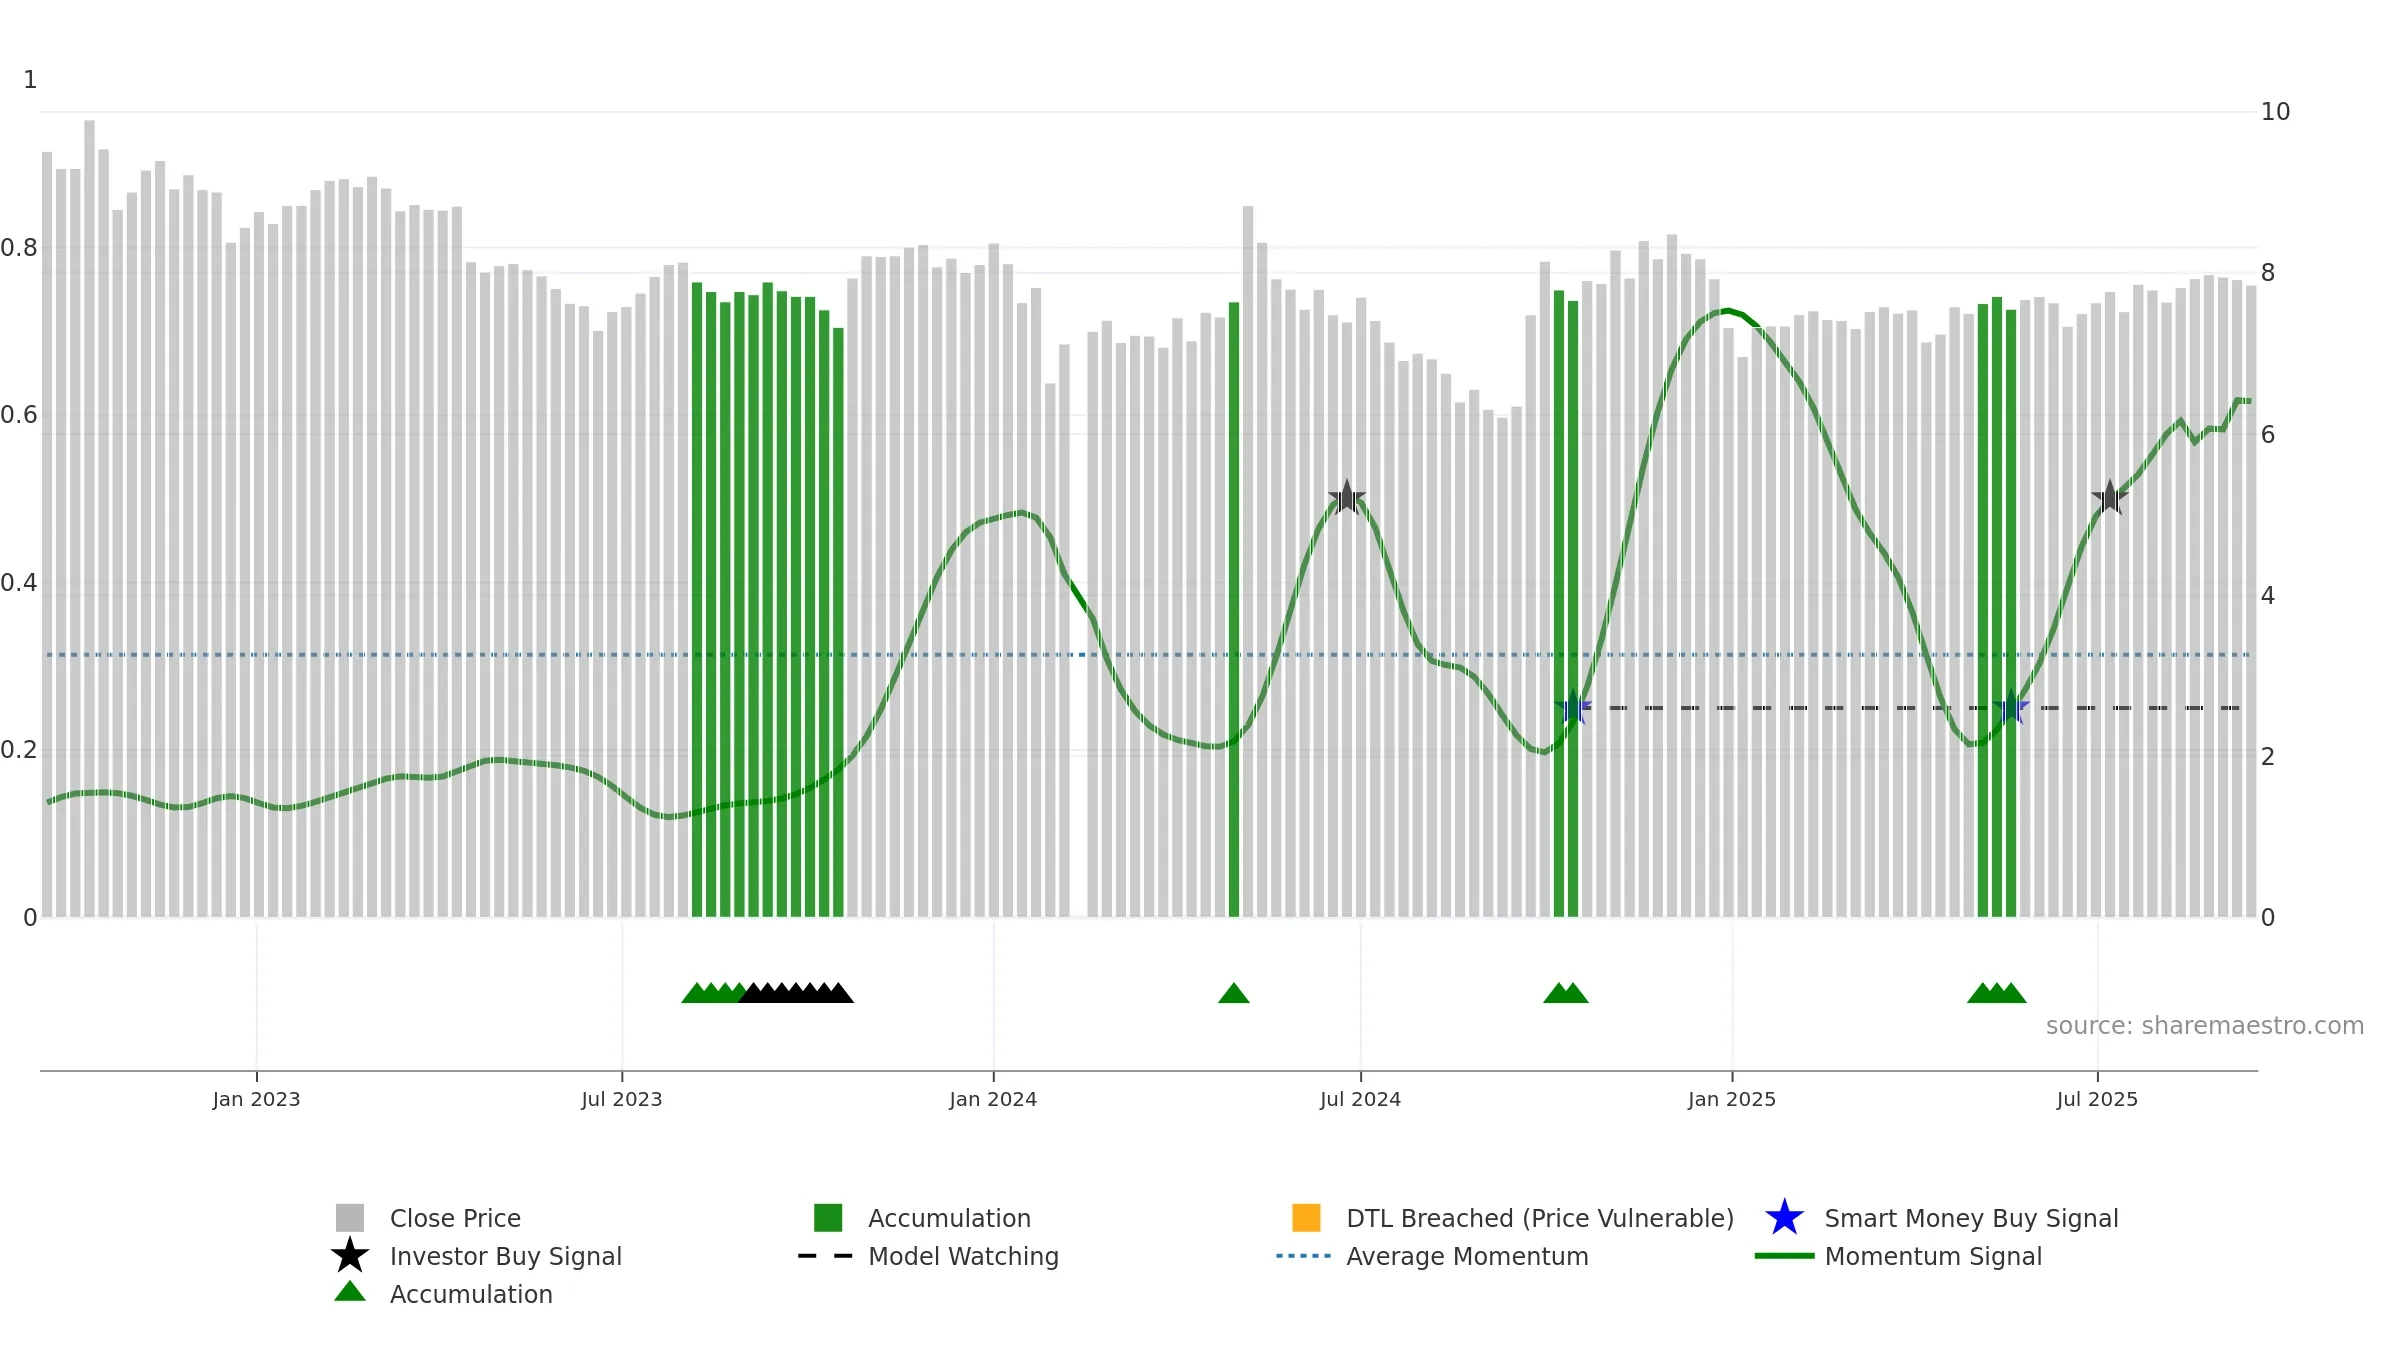Select the investor buy star near Jul 2025
The width and height of the screenshot is (2400, 1350).
pyautogui.click(x=2109, y=497)
